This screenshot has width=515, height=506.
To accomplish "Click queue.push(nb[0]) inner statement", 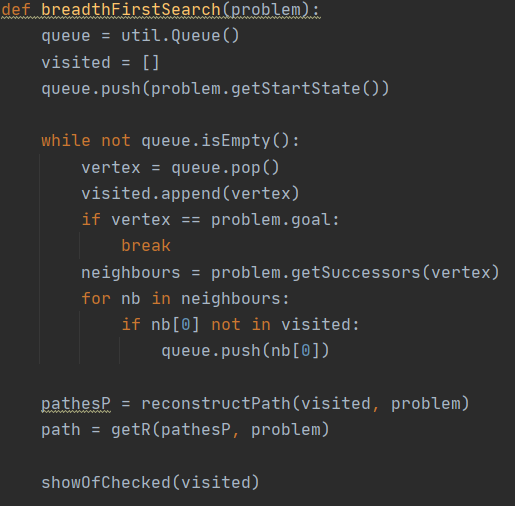I will click(x=245, y=351).
